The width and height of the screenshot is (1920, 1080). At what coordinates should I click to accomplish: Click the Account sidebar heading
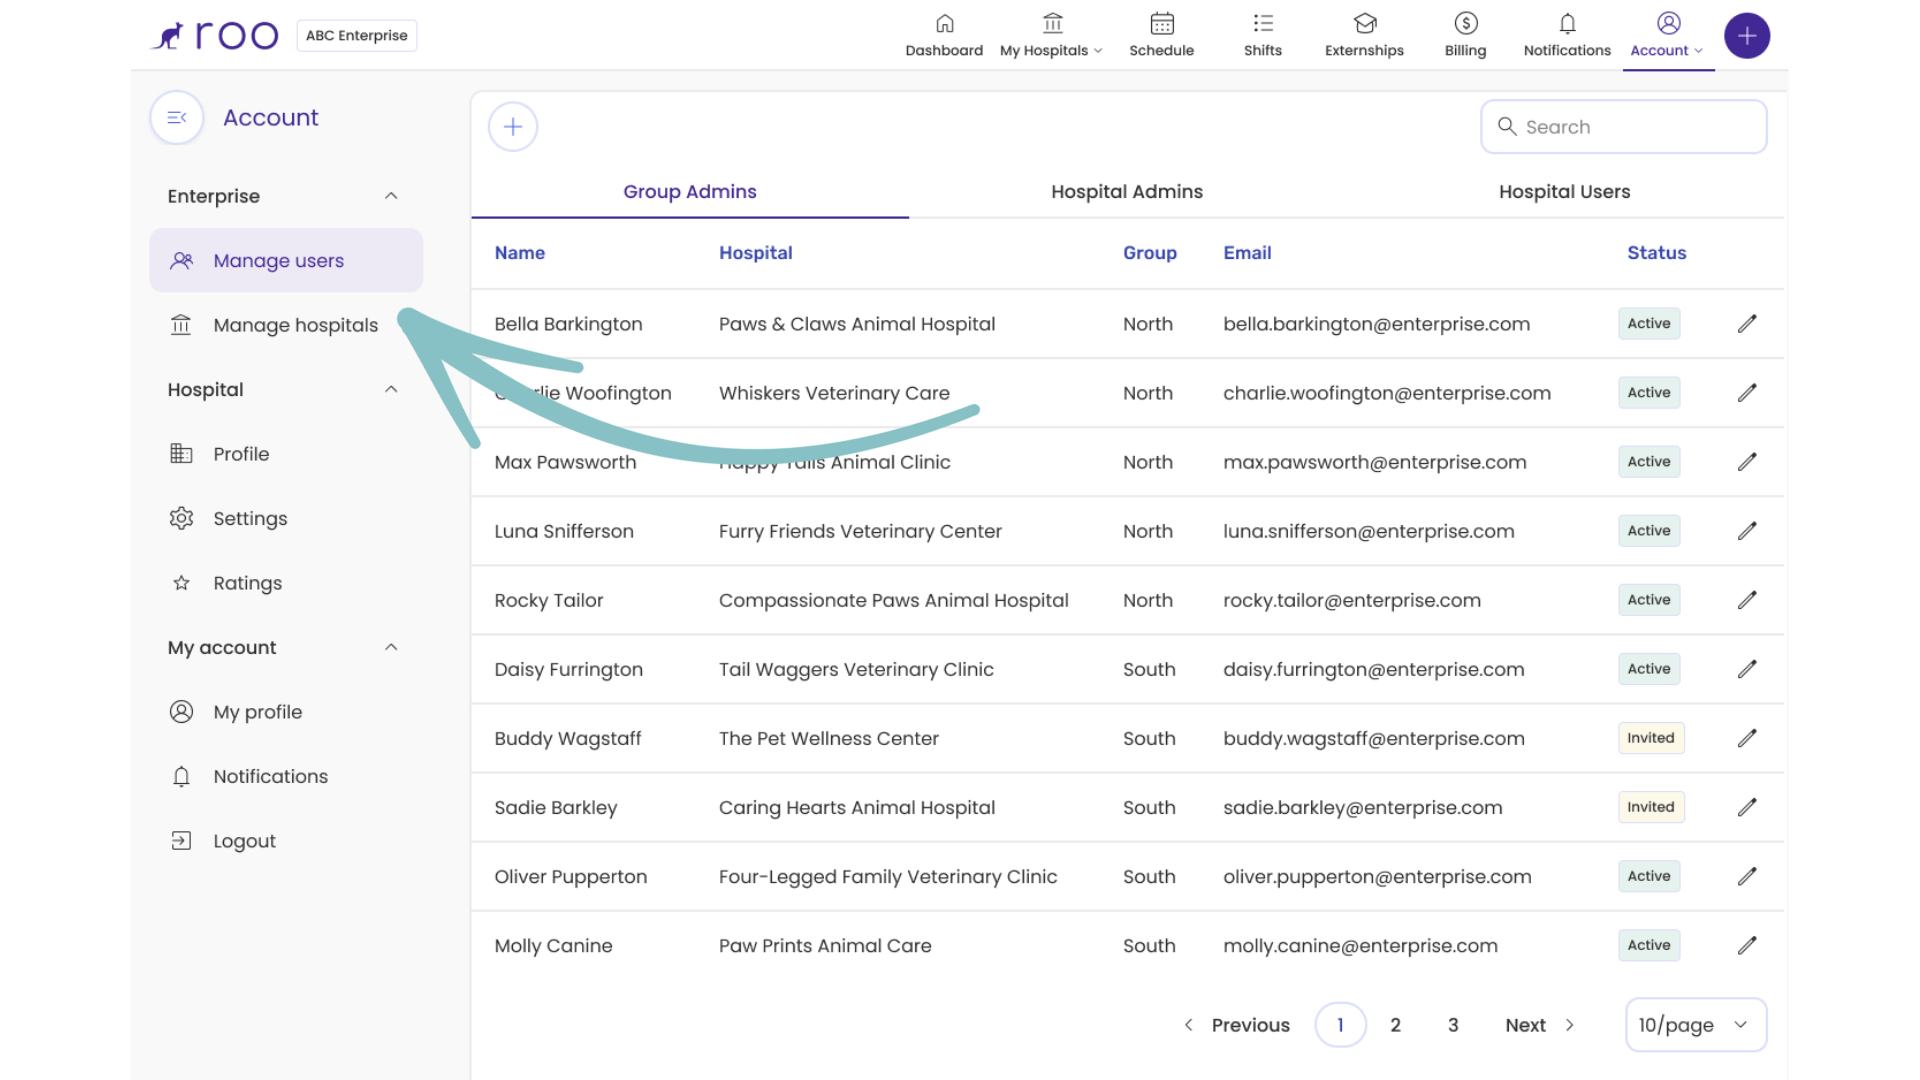(x=271, y=118)
